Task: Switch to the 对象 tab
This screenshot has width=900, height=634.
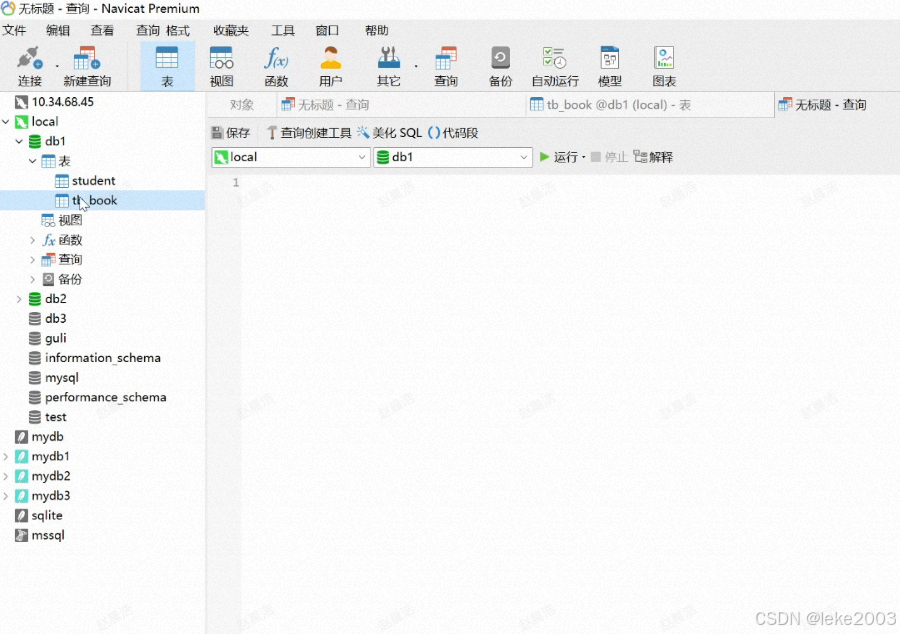Action: pos(242,105)
